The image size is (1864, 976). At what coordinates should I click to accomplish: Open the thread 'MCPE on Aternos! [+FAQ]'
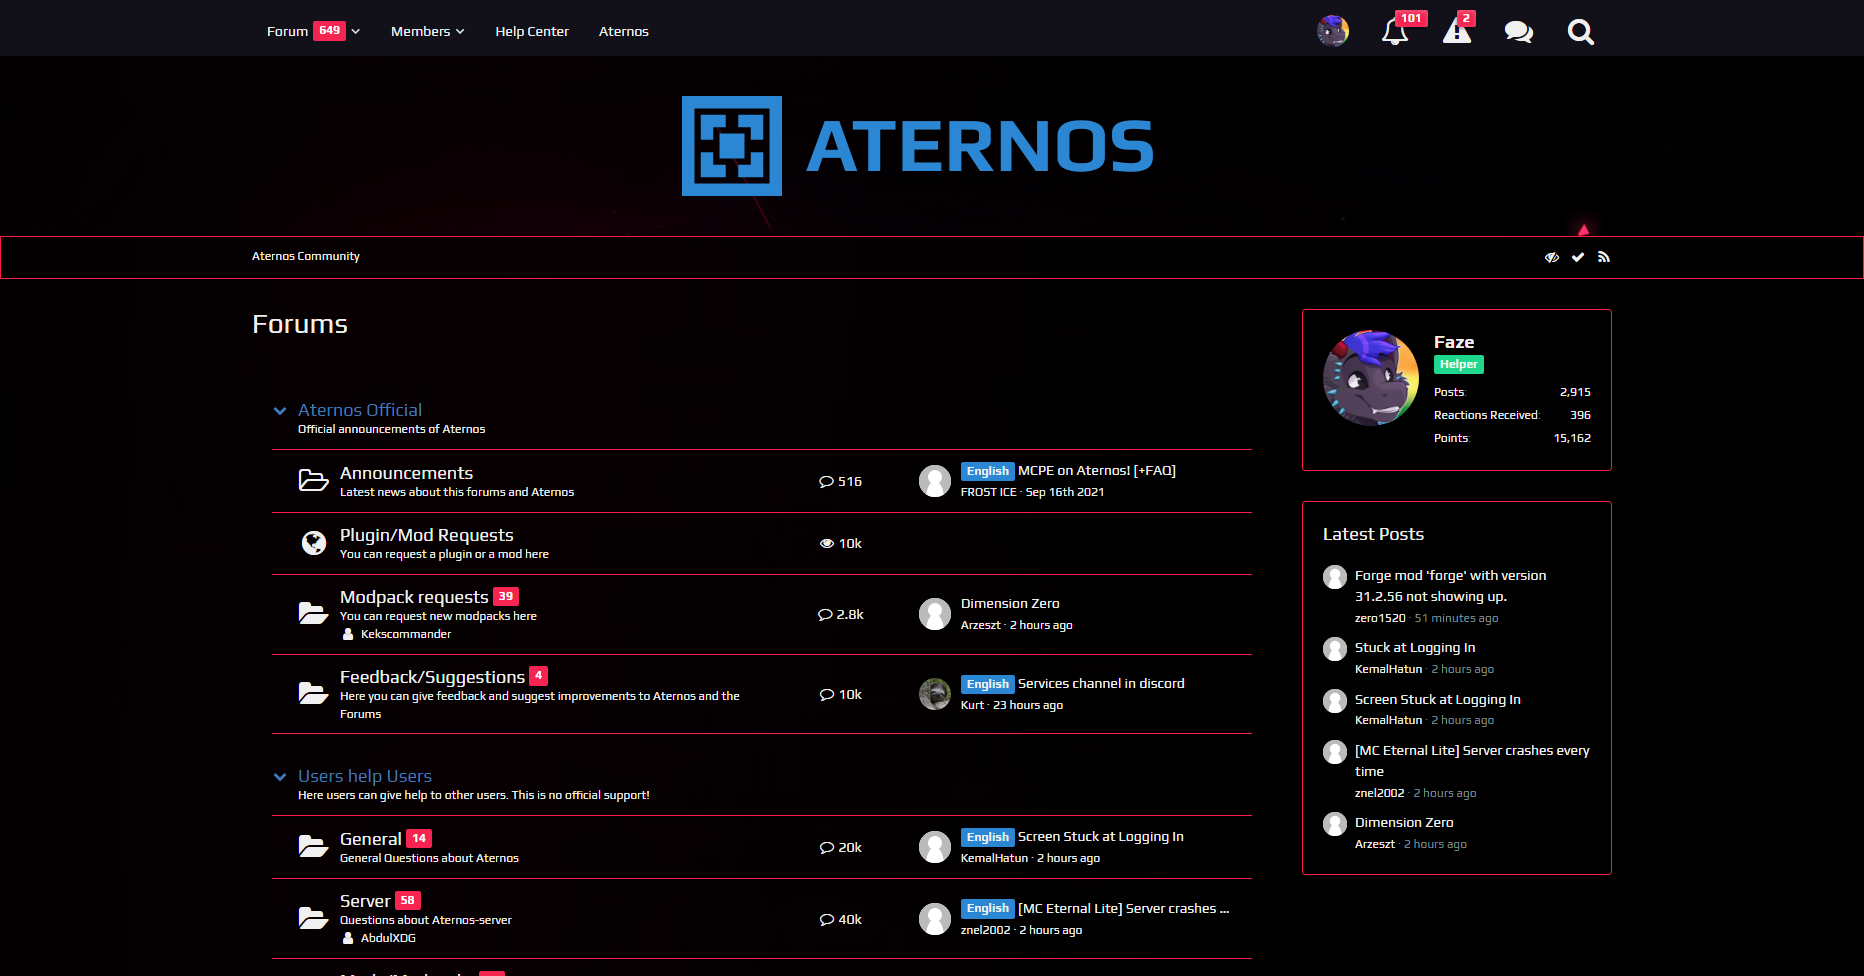pos(1095,470)
